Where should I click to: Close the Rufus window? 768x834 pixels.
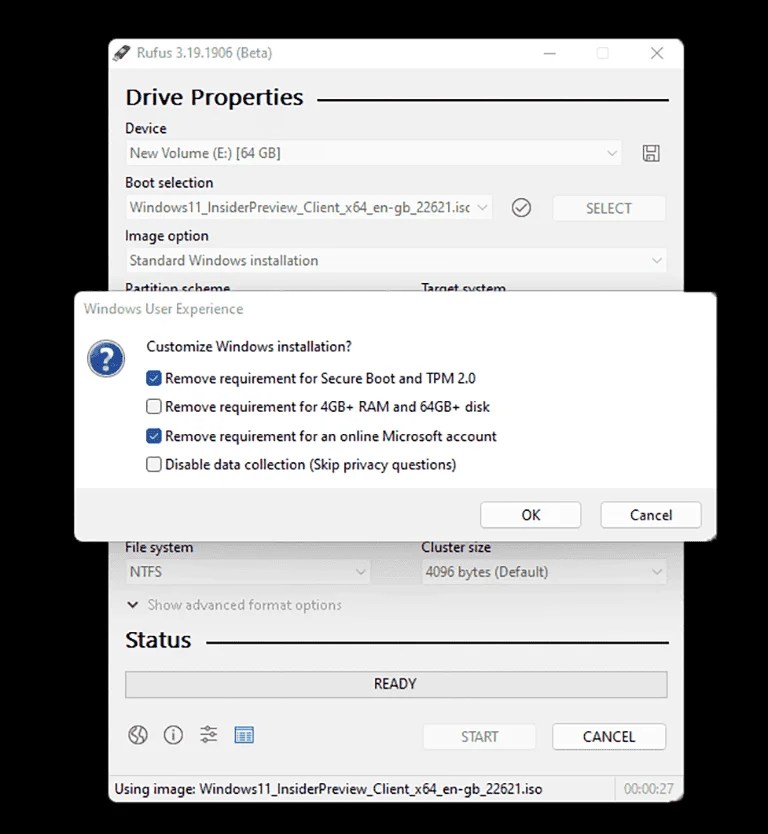tap(657, 53)
